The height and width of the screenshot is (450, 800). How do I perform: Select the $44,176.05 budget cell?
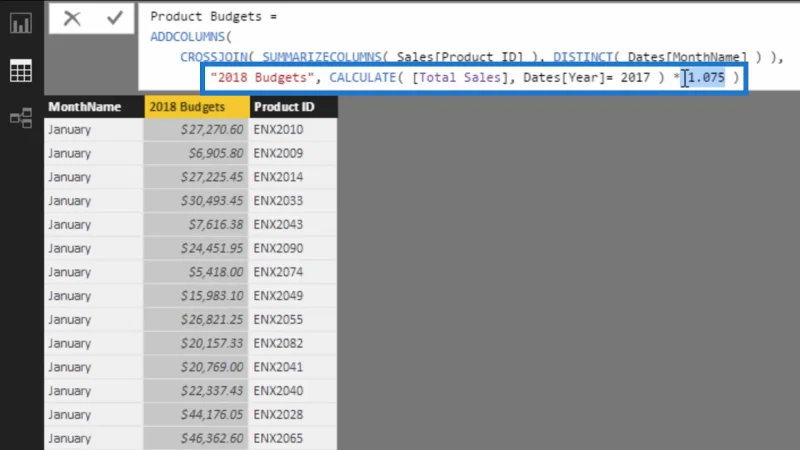pos(196,414)
